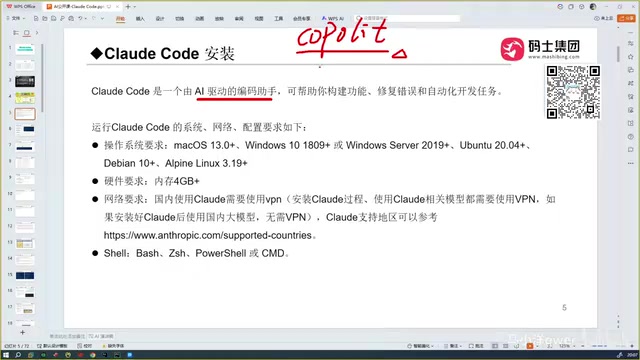
Task: Select slide 4 yellow thumbnail
Action: pos(25,98)
